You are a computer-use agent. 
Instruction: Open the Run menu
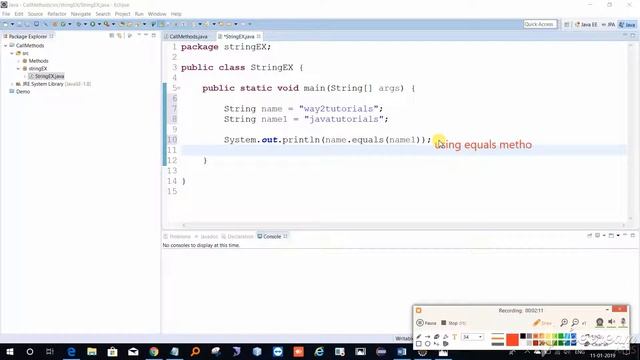coord(139,14)
